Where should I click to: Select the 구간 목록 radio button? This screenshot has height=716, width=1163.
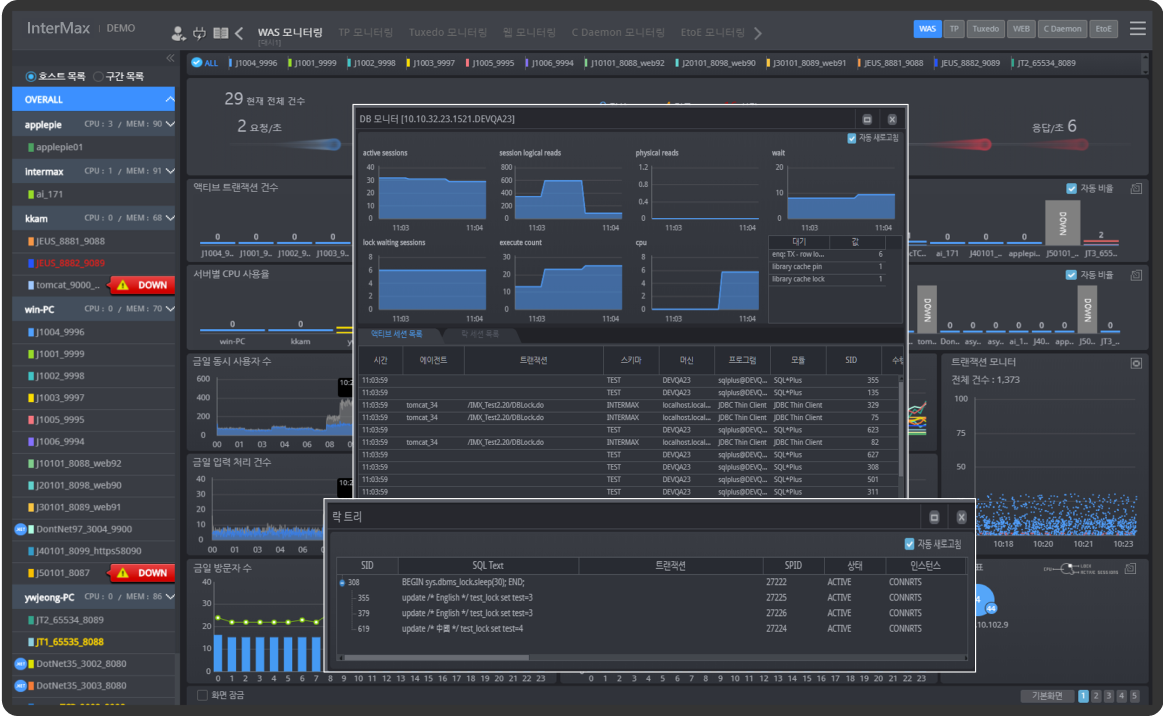98,76
